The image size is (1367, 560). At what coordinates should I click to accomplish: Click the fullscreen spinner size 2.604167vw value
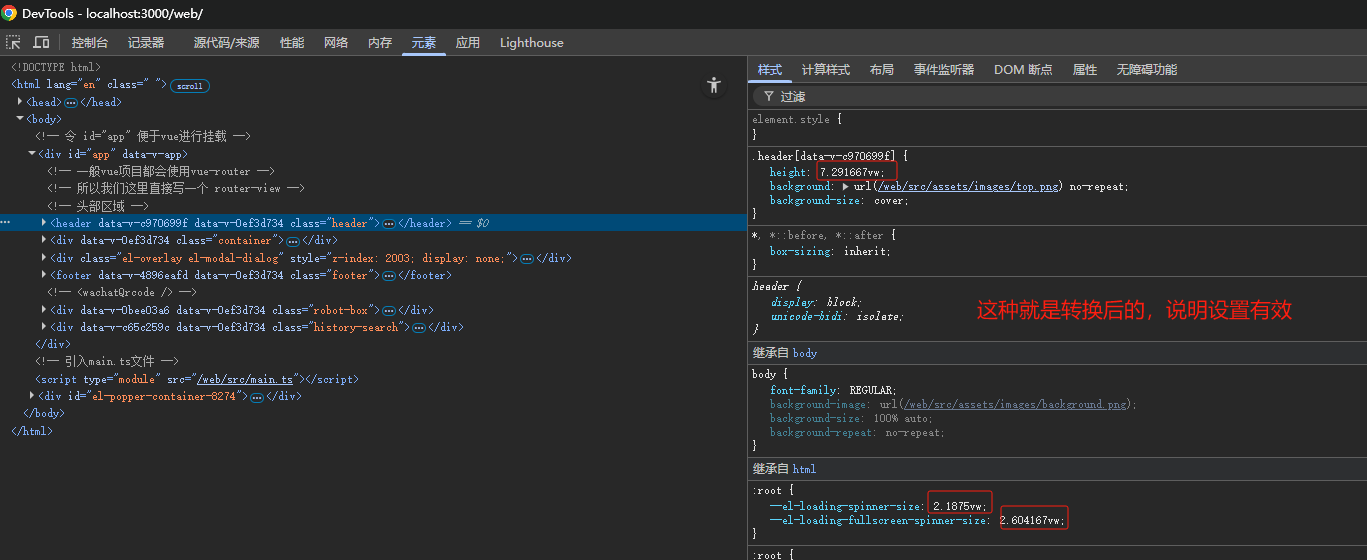click(x=1032, y=521)
